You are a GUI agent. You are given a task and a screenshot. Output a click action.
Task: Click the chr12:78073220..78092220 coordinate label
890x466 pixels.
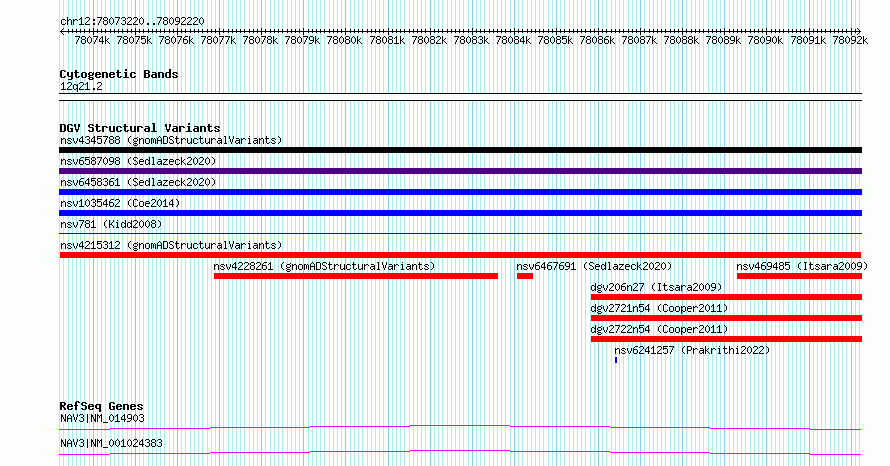click(x=132, y=21)
